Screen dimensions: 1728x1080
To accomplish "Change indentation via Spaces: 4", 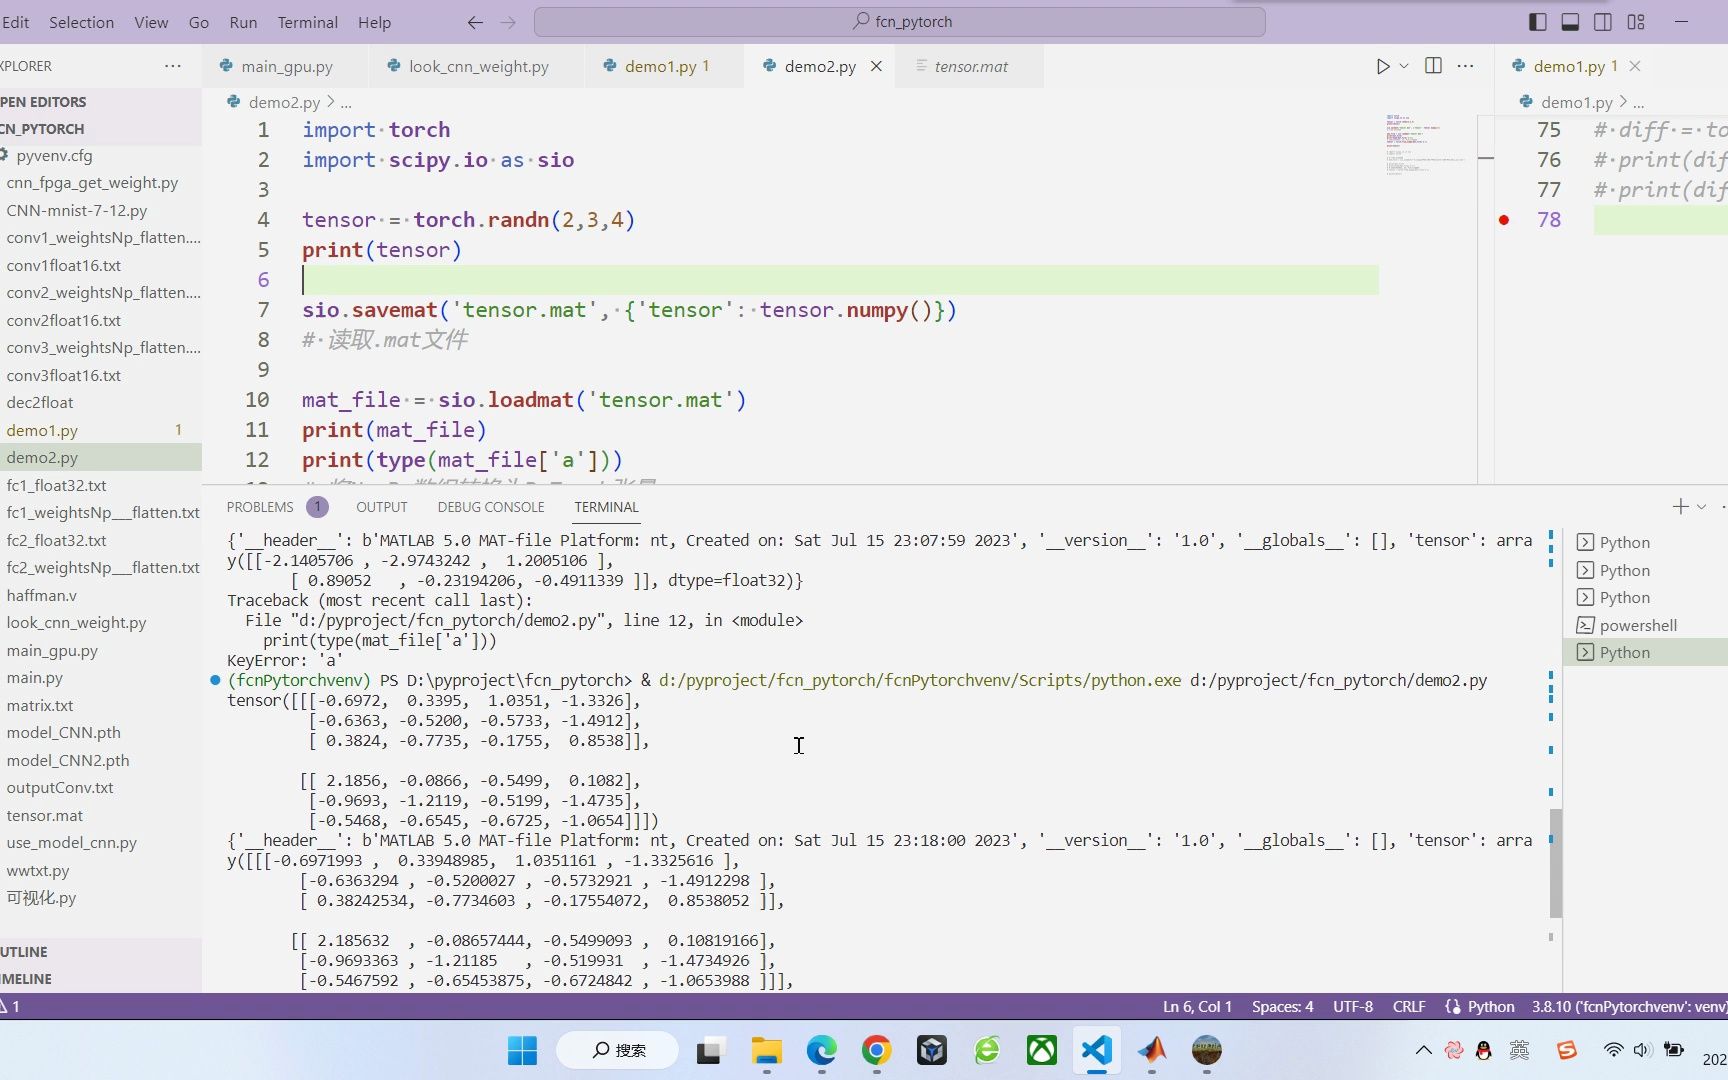I will pos(1283,1006).
